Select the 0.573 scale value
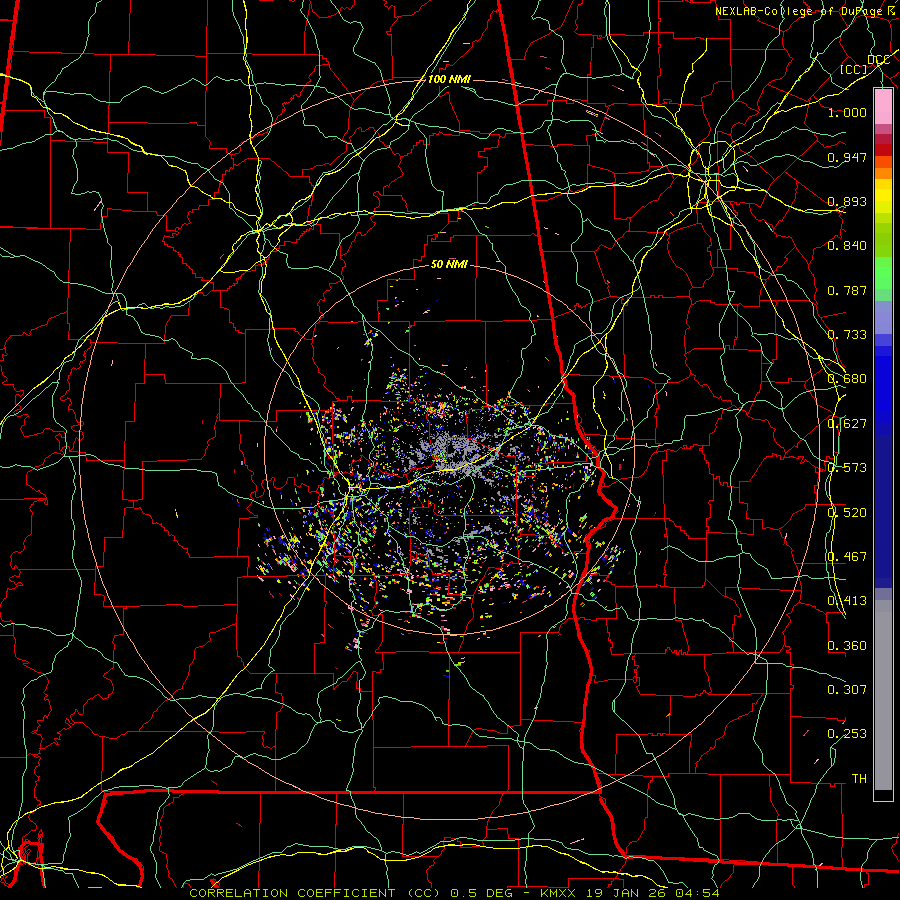Screen dimensions: 900x900 [x=847, y=468]
